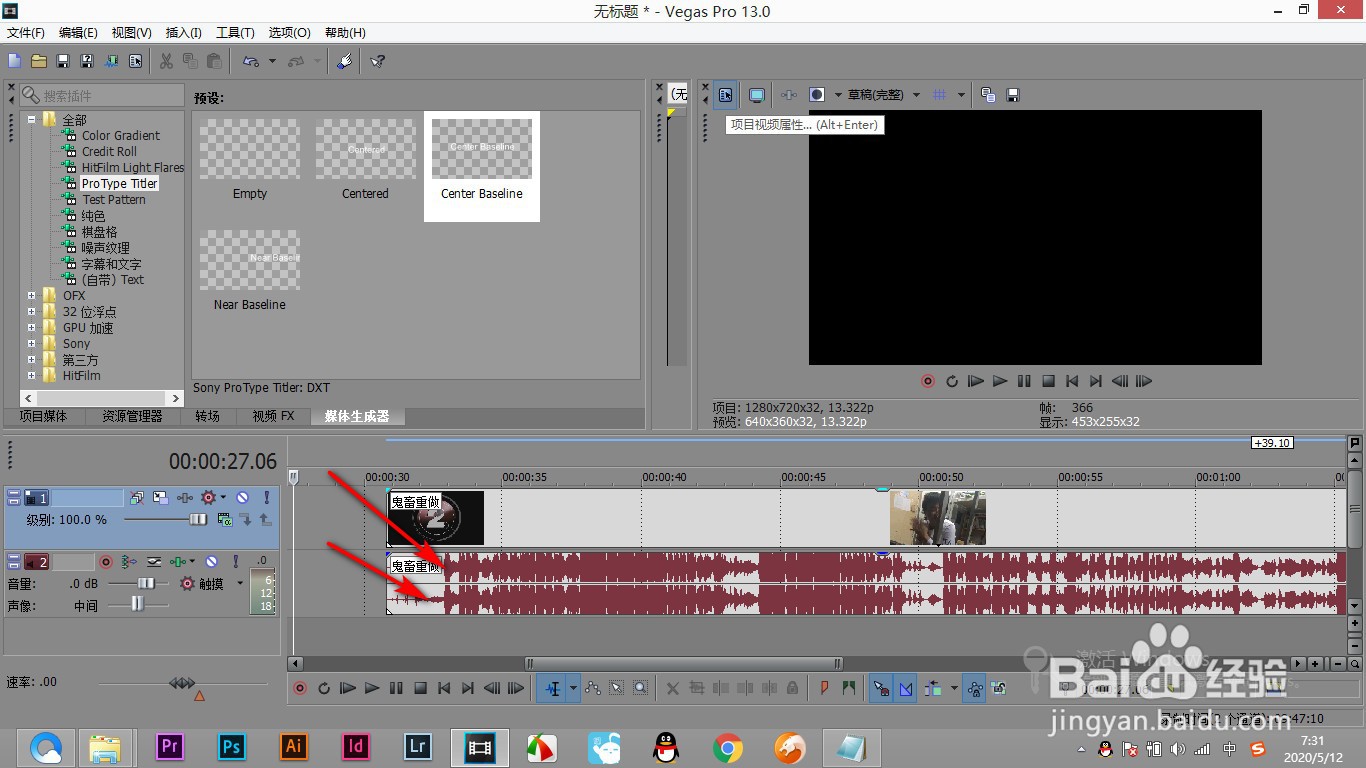Mute audio track 2
Viewport: 1366px width, 768px height.
[212, 562]
